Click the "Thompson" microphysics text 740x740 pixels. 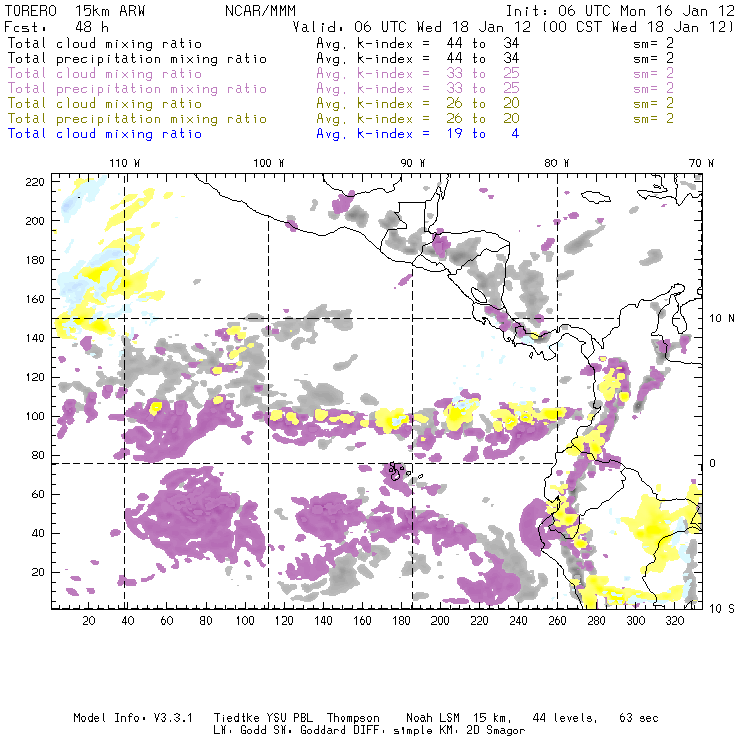point(353,718)
